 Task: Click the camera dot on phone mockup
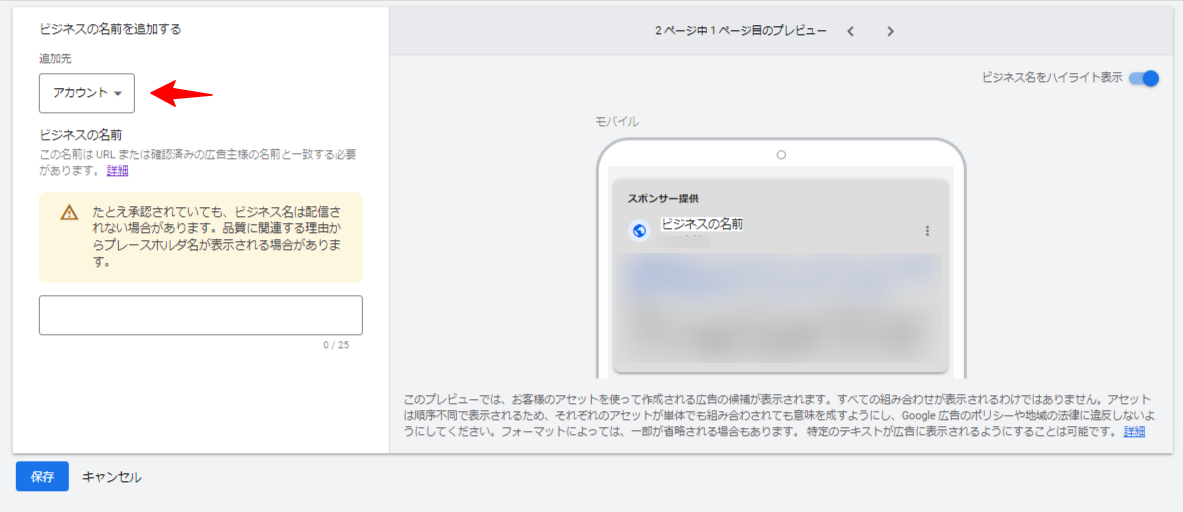[x=781, y=155]
